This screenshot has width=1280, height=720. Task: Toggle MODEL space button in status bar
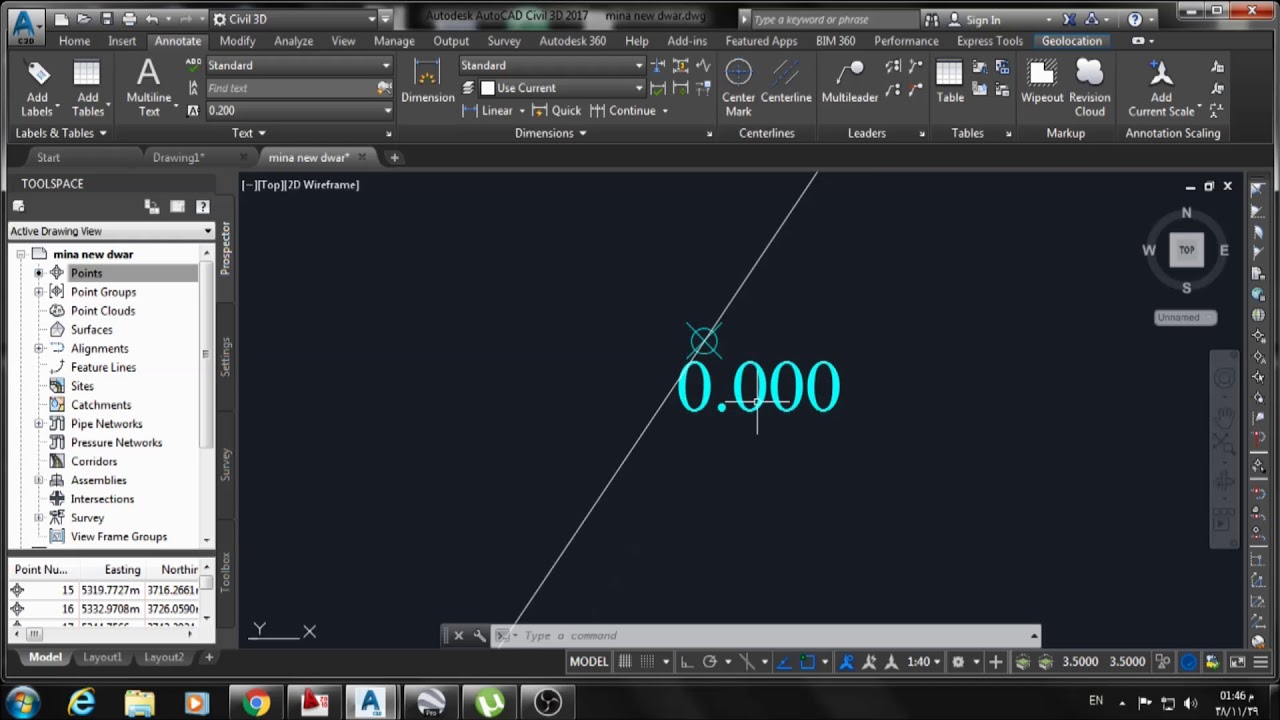[x=588, y=662]
